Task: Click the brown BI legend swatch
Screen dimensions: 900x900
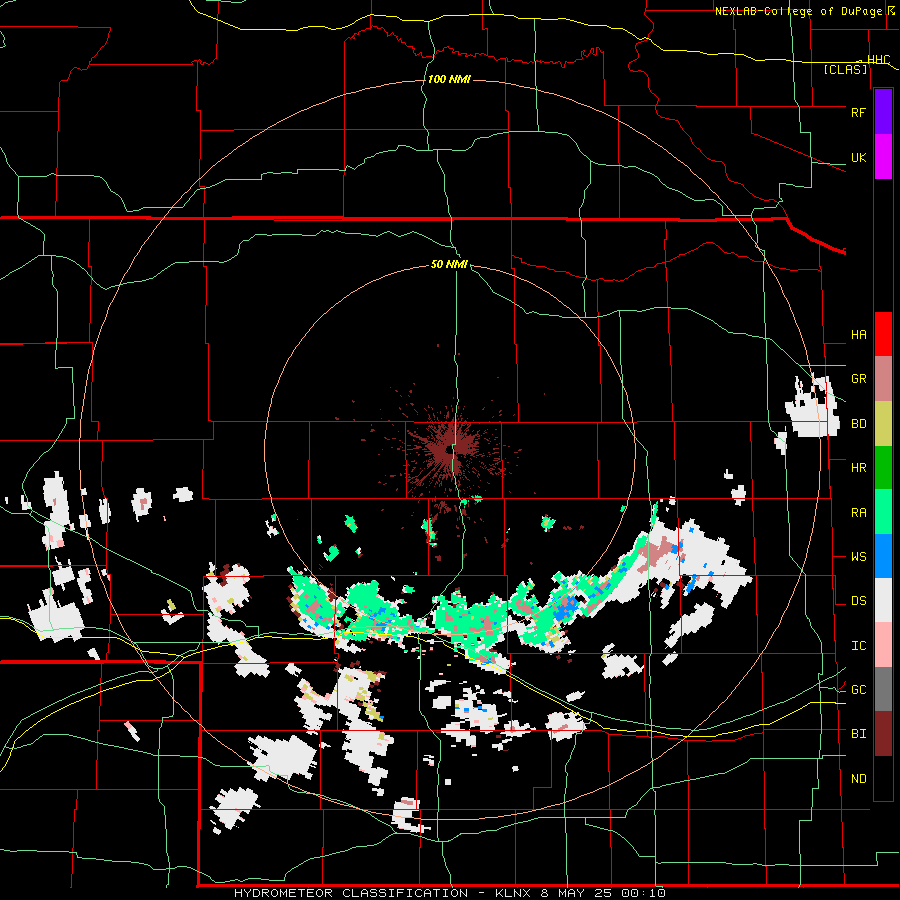Action: pyautogui.click(x=883, y=734)
